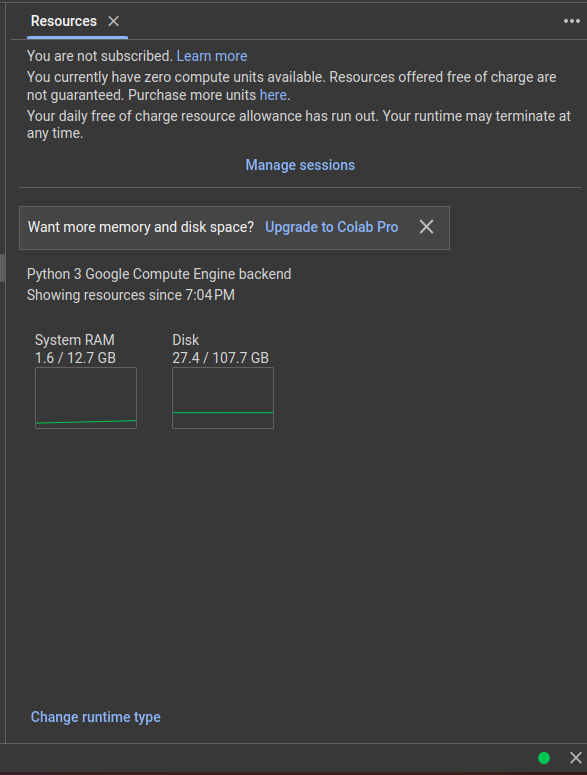Image resolution: width=587 pixels, height=775 pixels.
Task: Close the Resources tab
Action: tap(114, 21)
